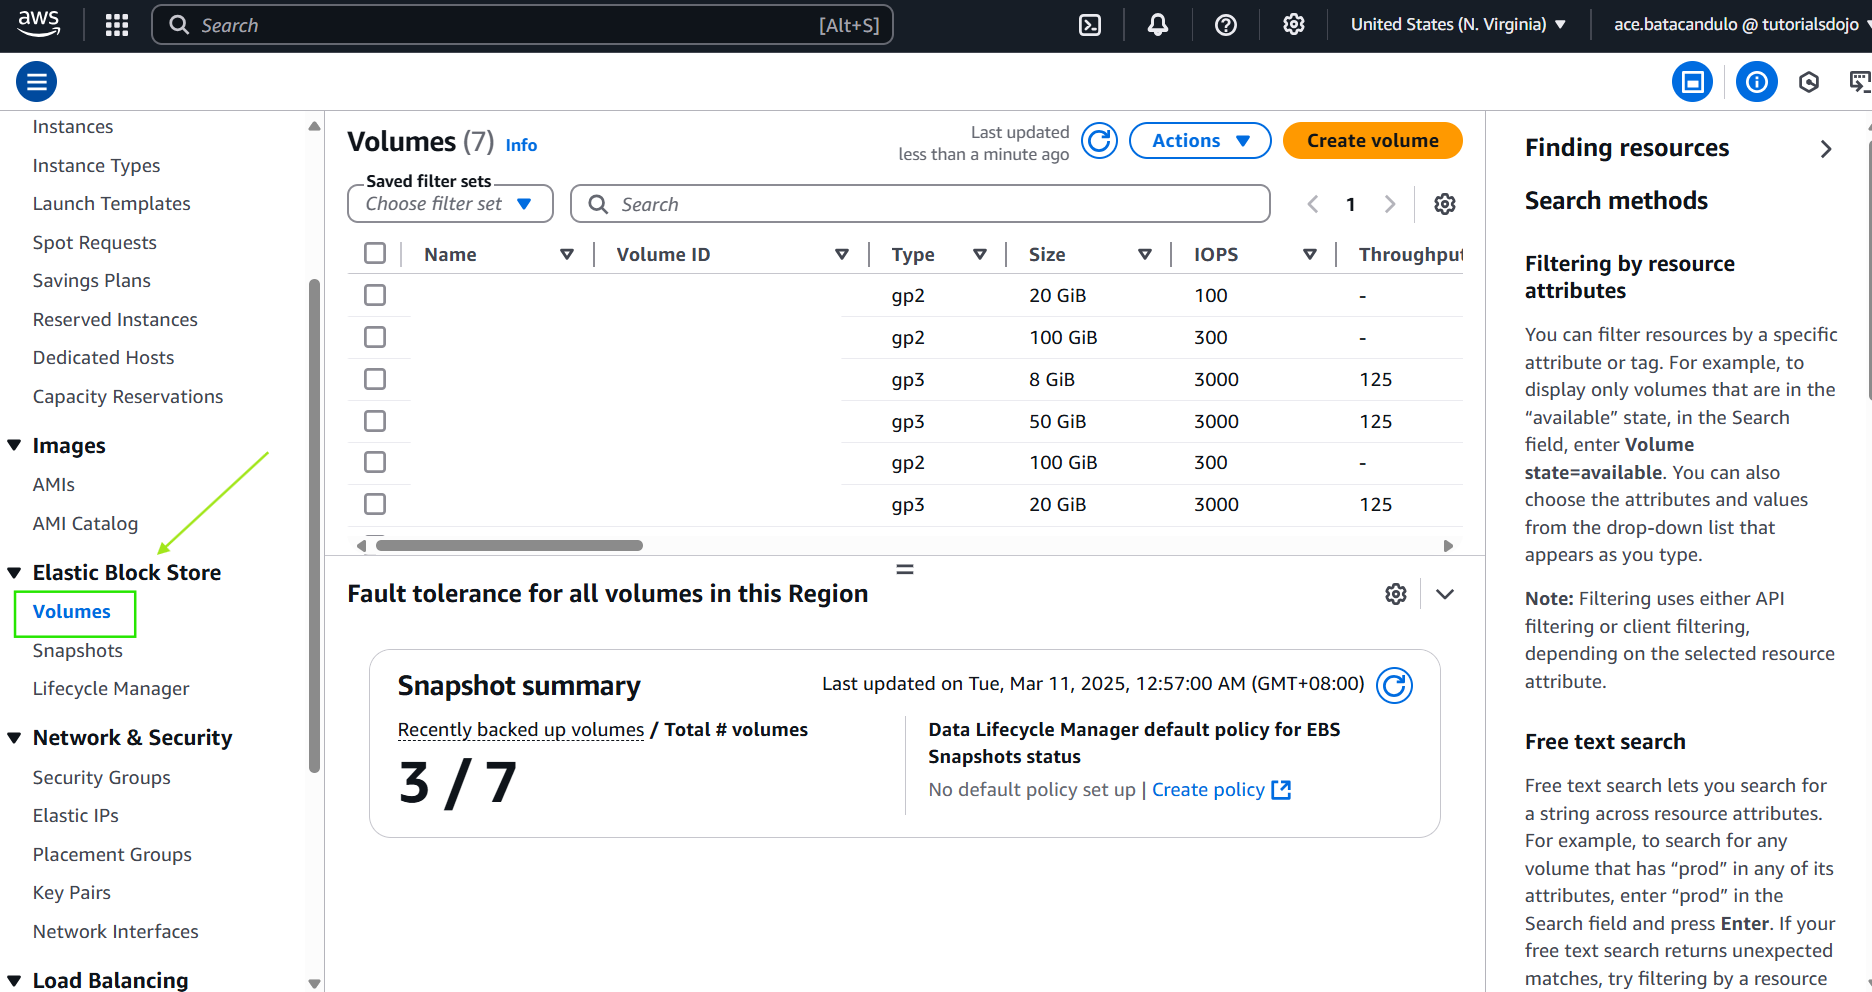This screenshot has height=992, width=1872.
Task: Open the Actions dropdown
Action: [x=1200, y=141]
